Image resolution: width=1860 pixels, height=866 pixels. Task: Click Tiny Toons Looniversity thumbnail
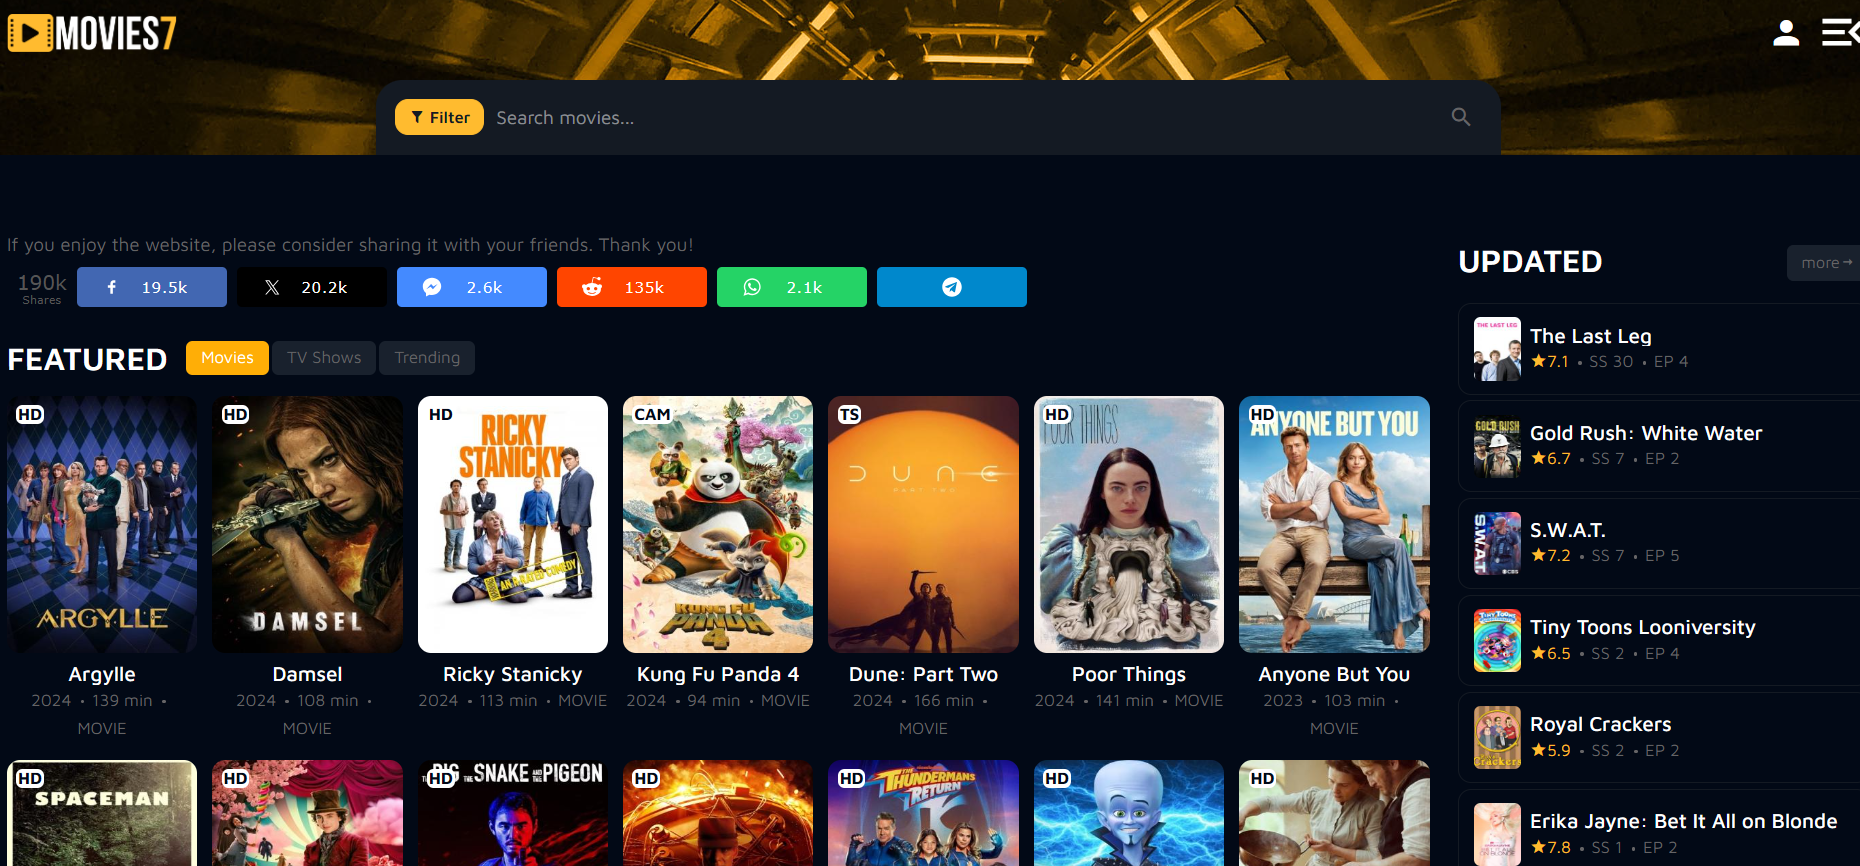[1497, 640]
